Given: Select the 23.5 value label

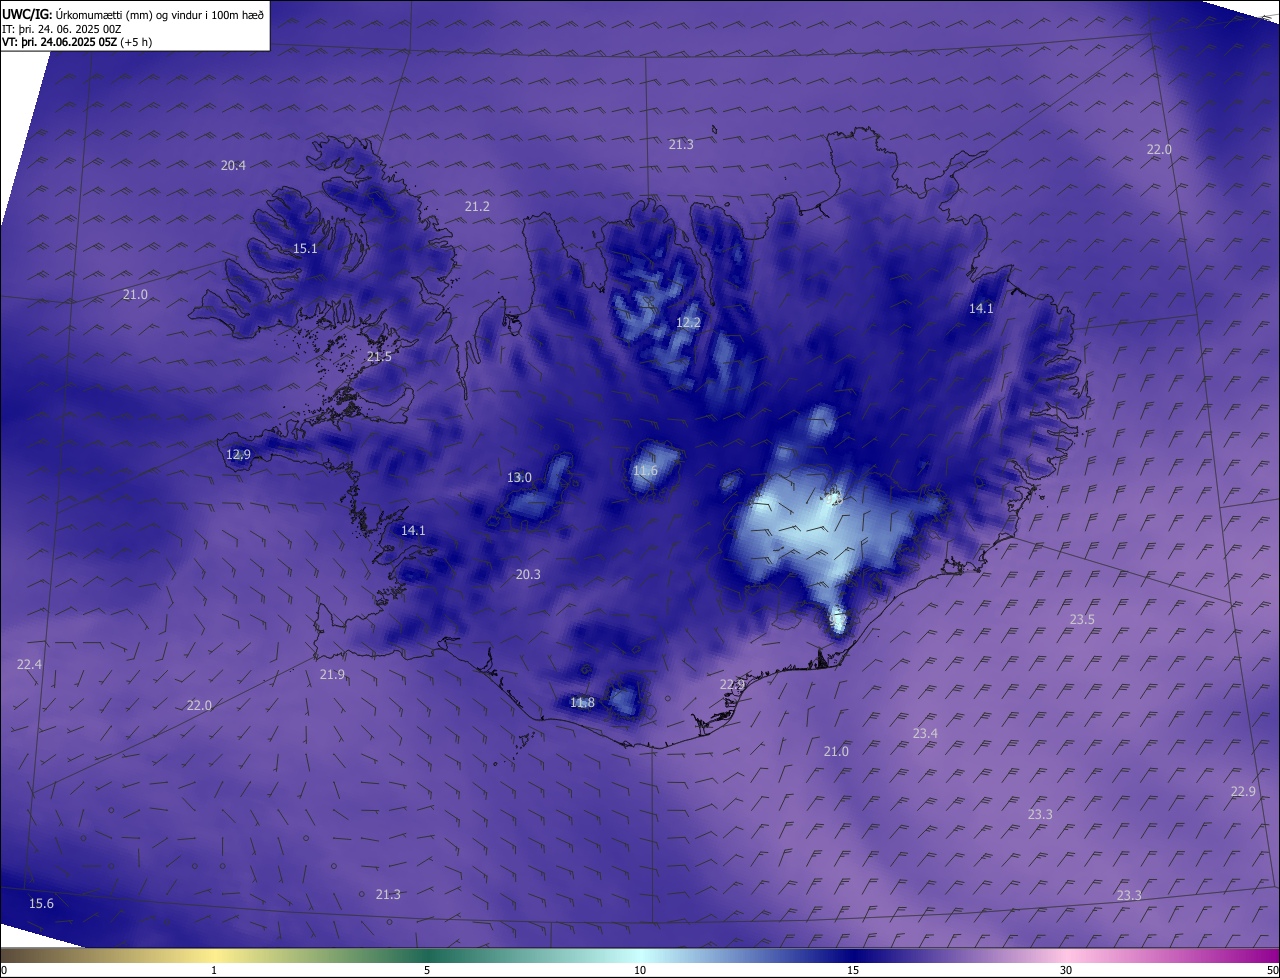Looking at the screenshot, I should (x=1082, y=619).
